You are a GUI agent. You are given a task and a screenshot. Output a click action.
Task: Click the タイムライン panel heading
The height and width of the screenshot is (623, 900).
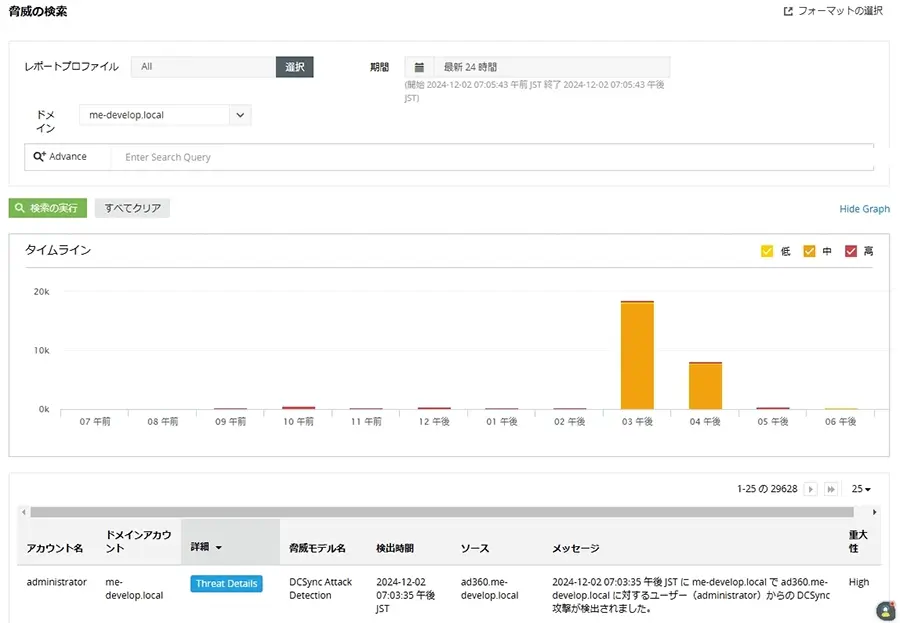pos(58,250)
